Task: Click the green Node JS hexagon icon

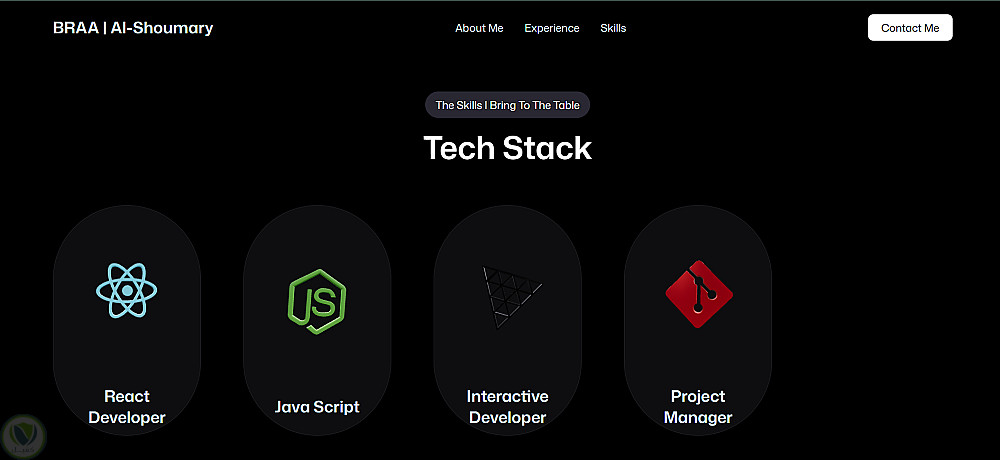Action: point(317,301)
